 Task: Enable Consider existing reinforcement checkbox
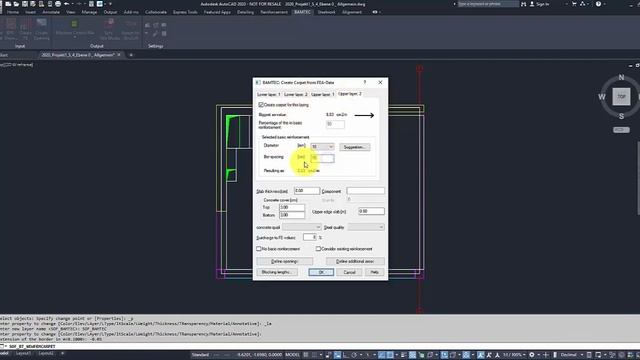pos(318,249)
